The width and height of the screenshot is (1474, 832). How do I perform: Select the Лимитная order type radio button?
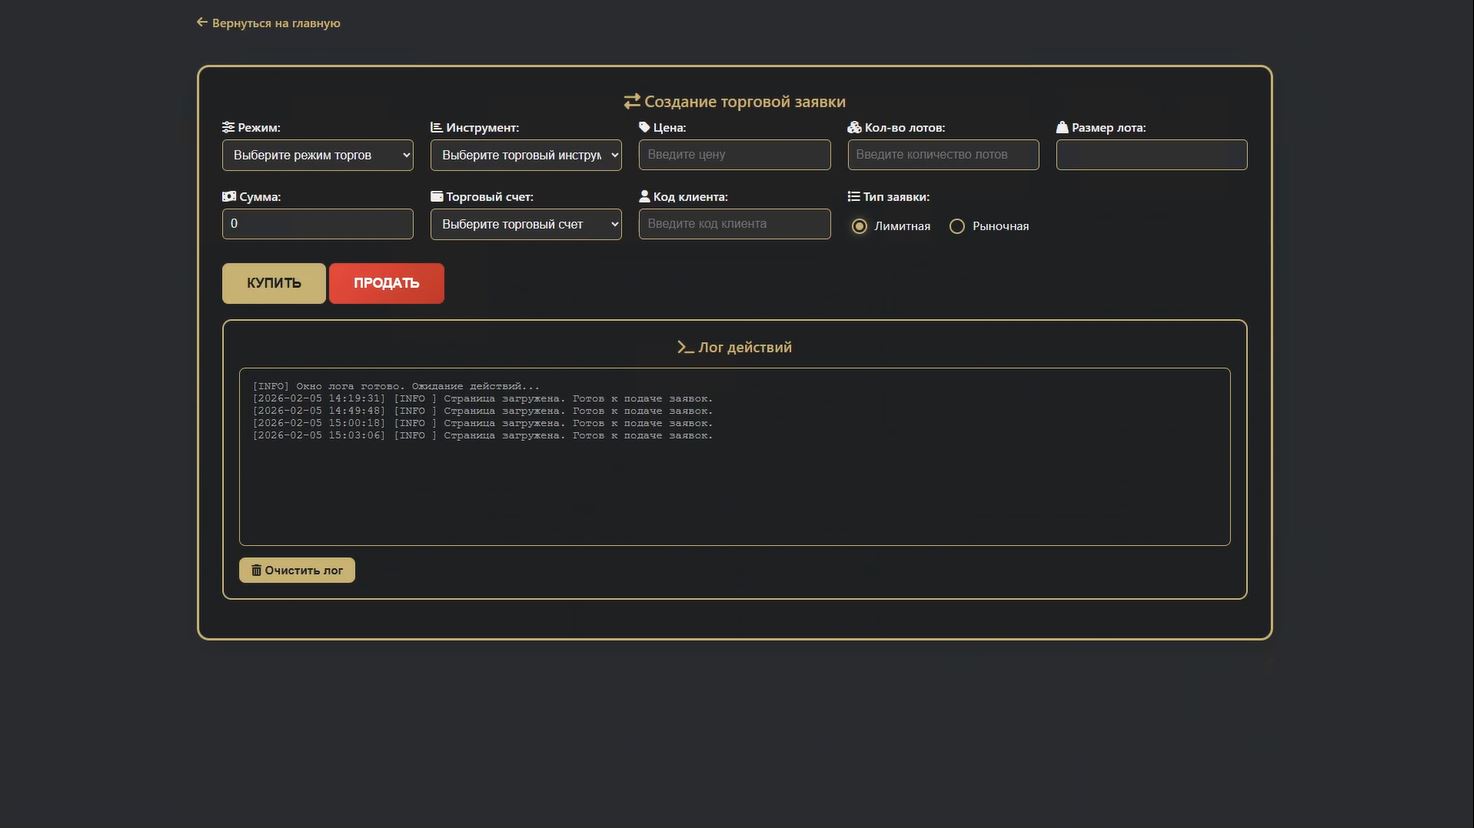pos(859,227)
